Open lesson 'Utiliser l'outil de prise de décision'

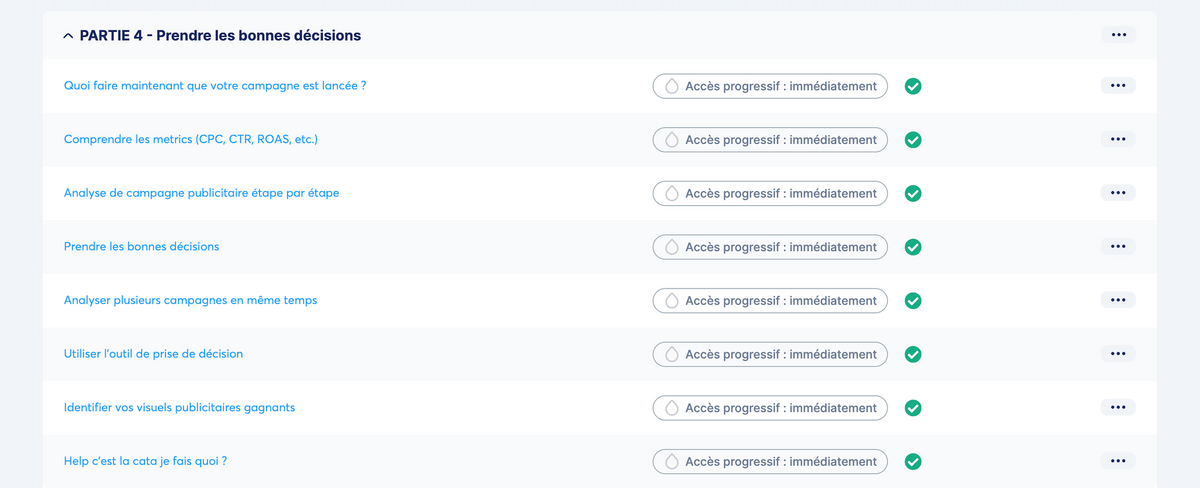[153, 354]
